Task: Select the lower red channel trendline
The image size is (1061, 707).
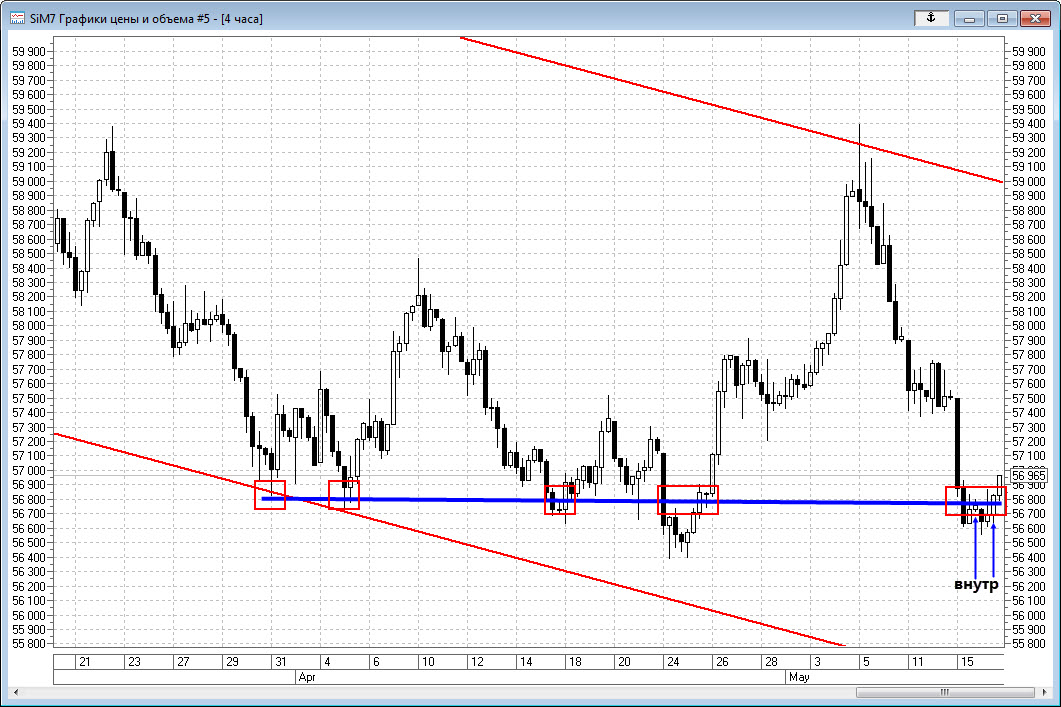Action: click(x=500, y=554)
